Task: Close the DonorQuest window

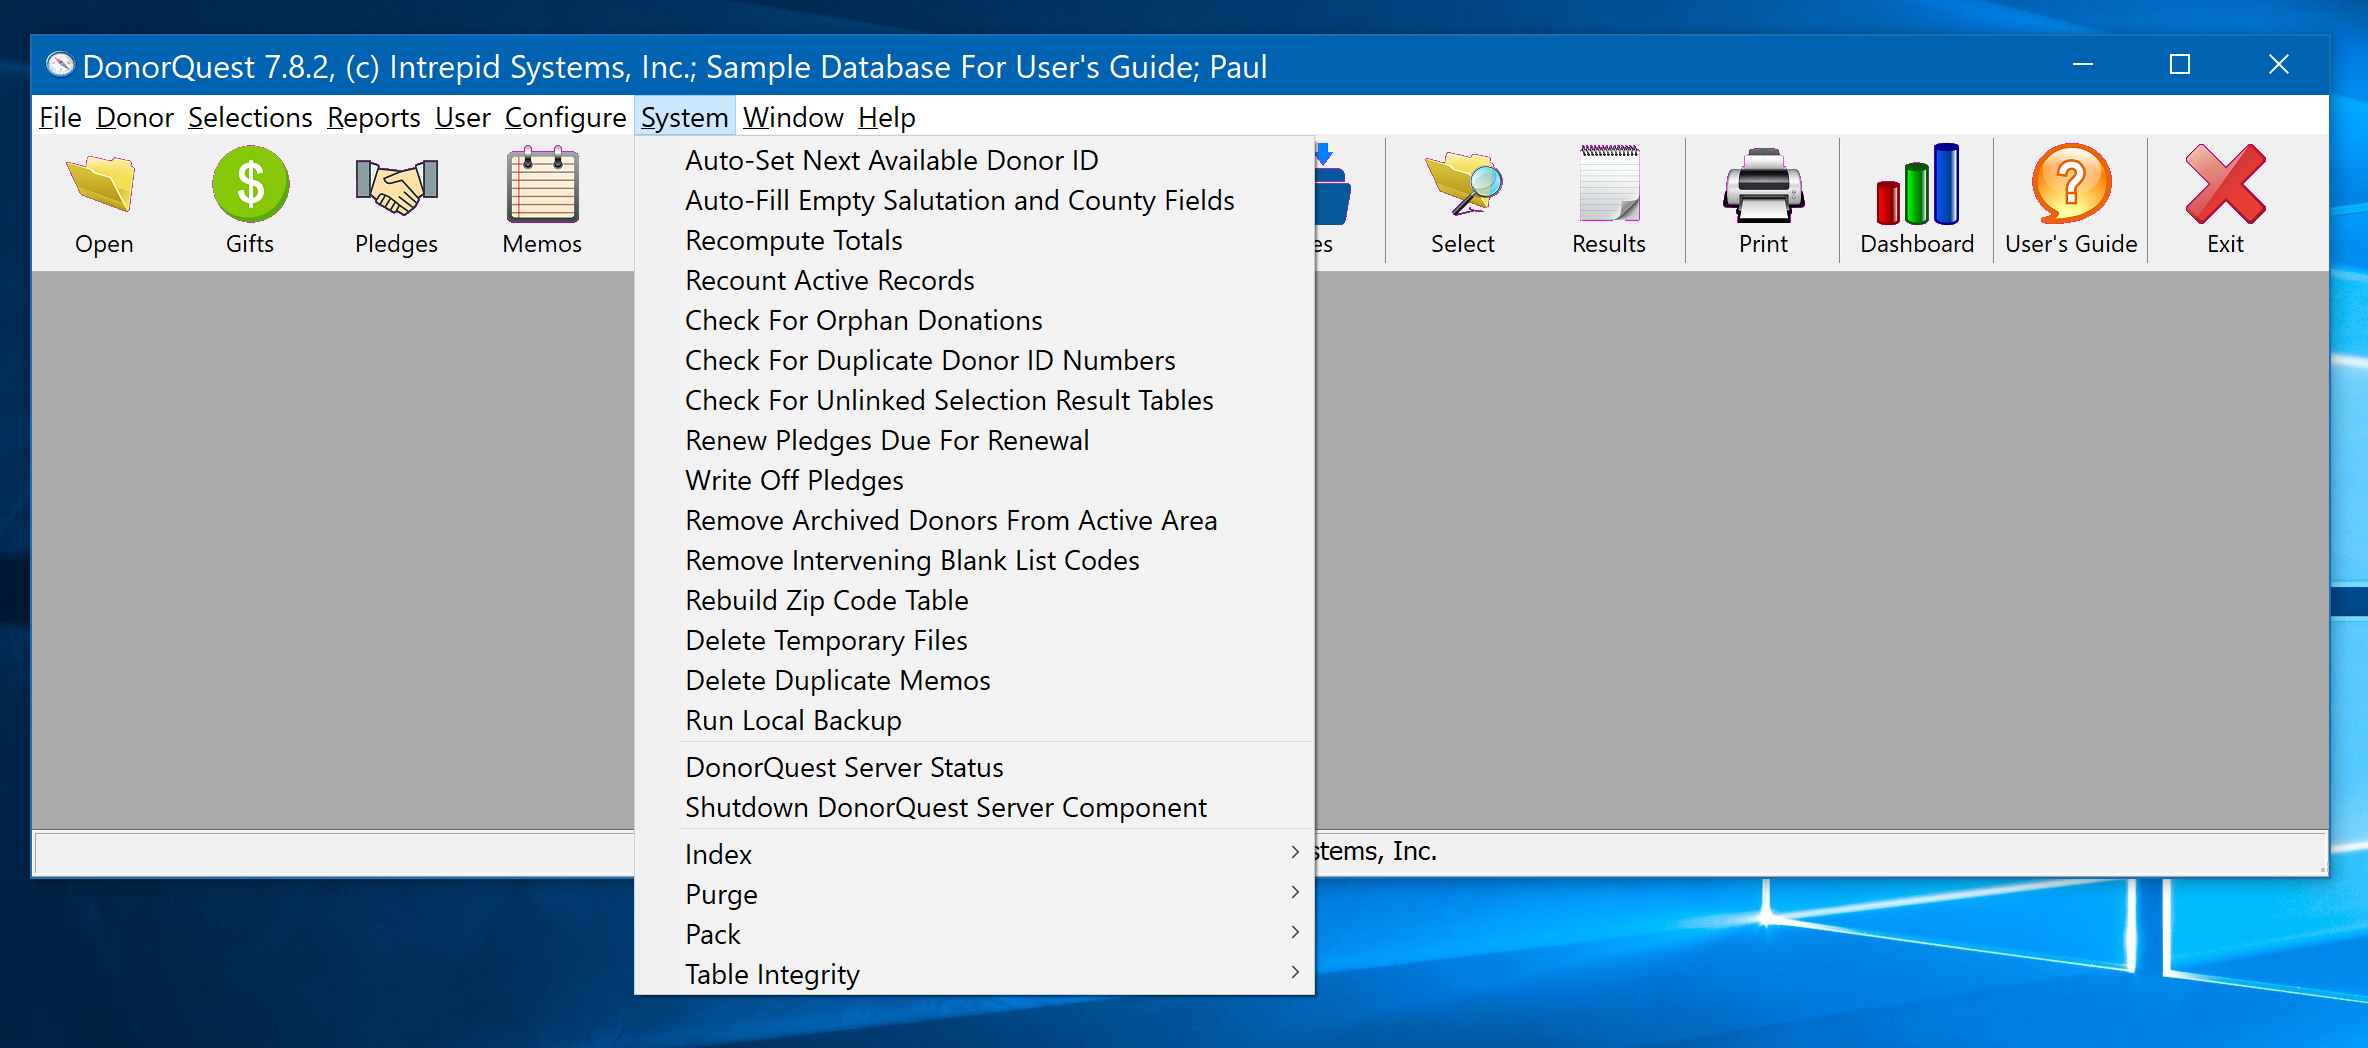Action: coord(2279,65)
